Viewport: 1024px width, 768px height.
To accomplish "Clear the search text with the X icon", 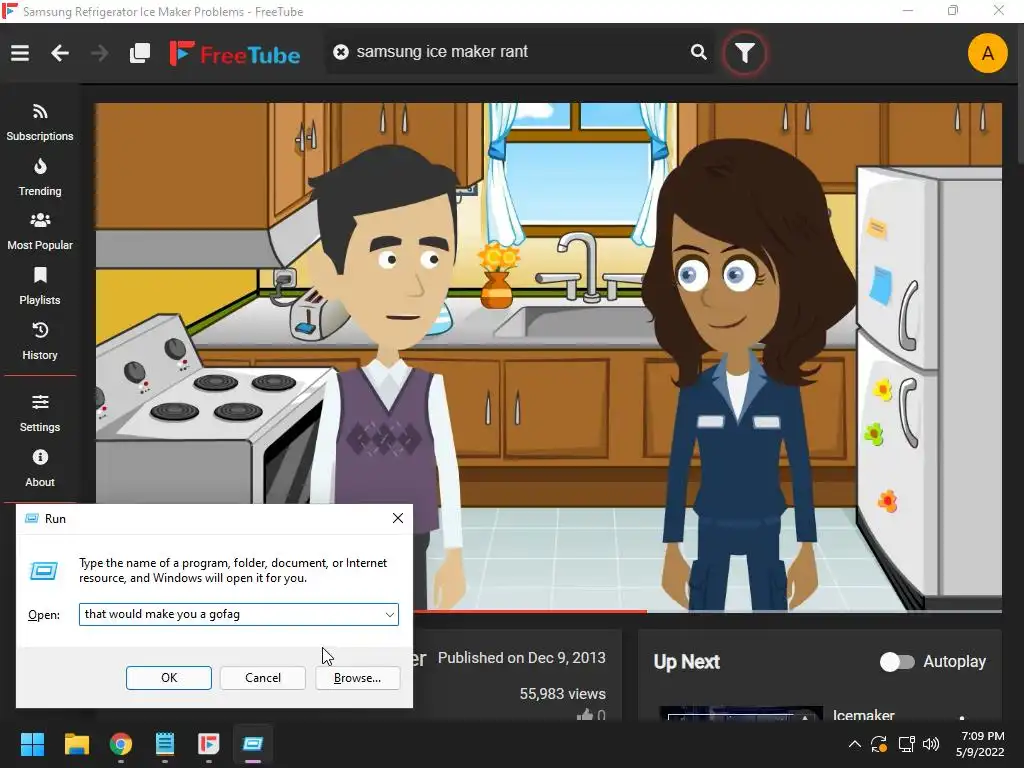I will click(341, 52).
